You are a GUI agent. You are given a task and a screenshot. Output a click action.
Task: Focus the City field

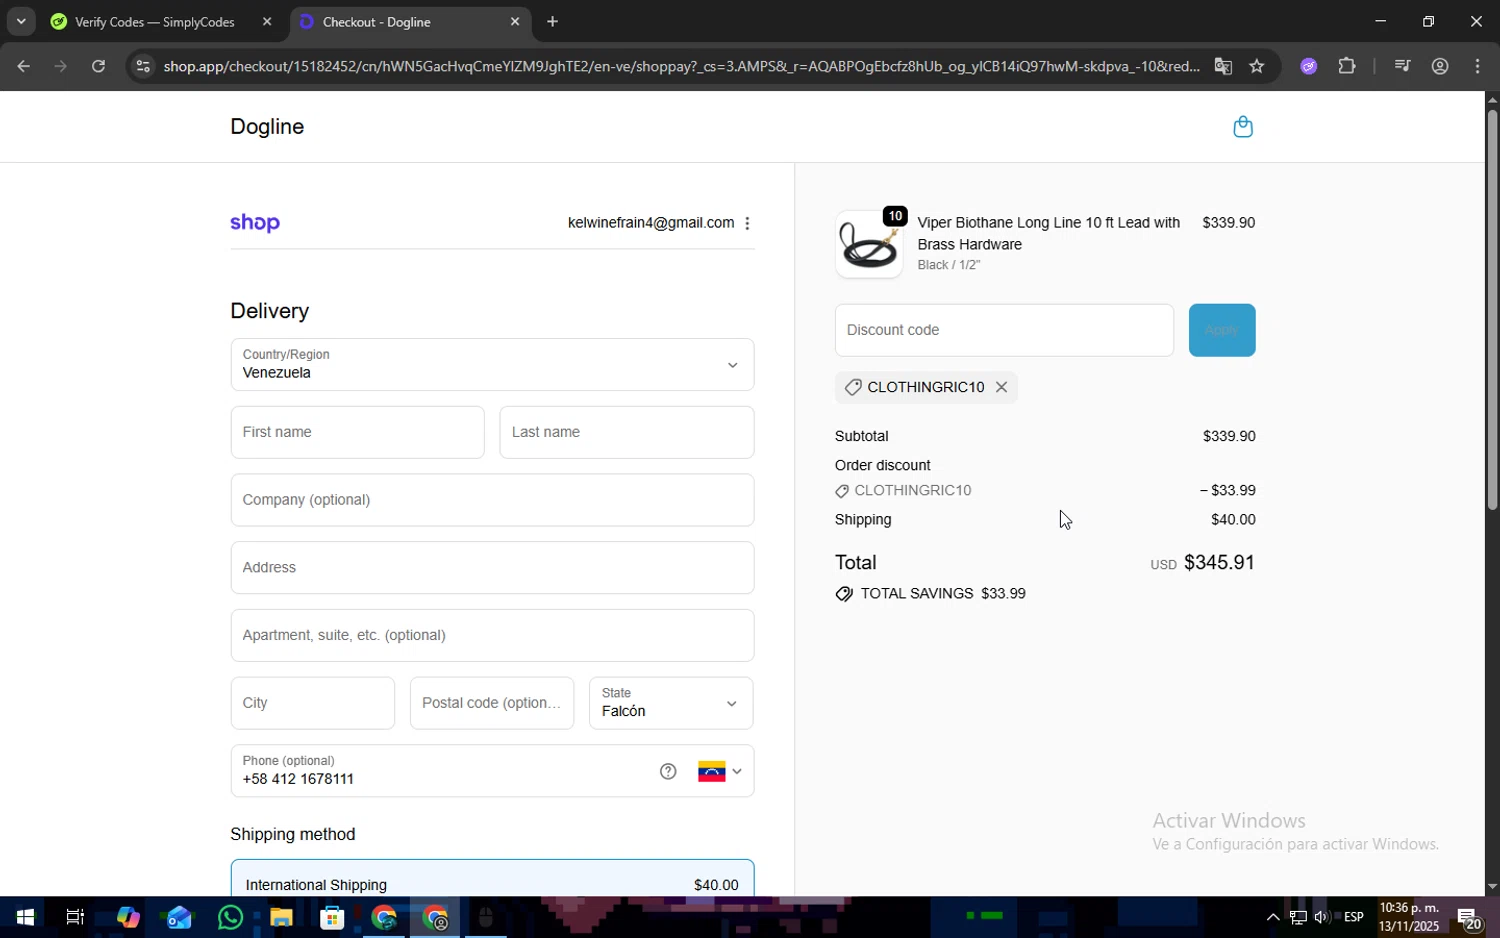pos(312,703)
